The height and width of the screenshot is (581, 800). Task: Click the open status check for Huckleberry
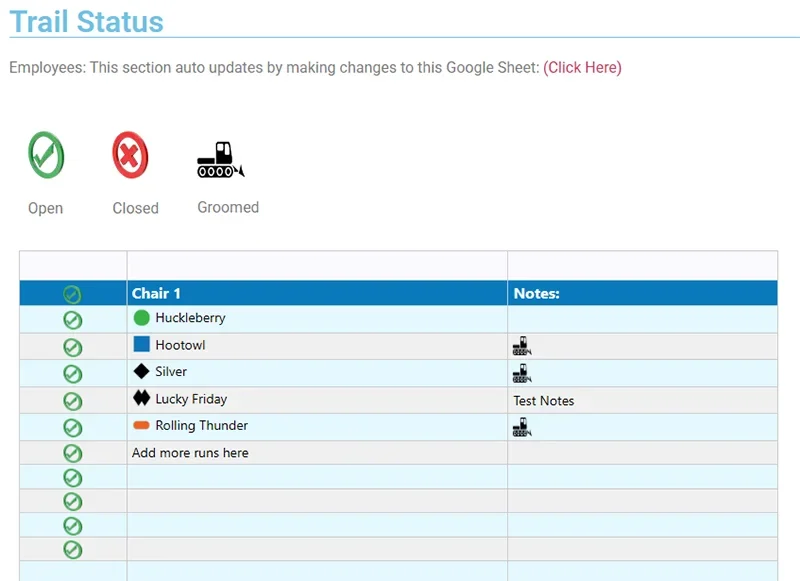coord(72,320)
